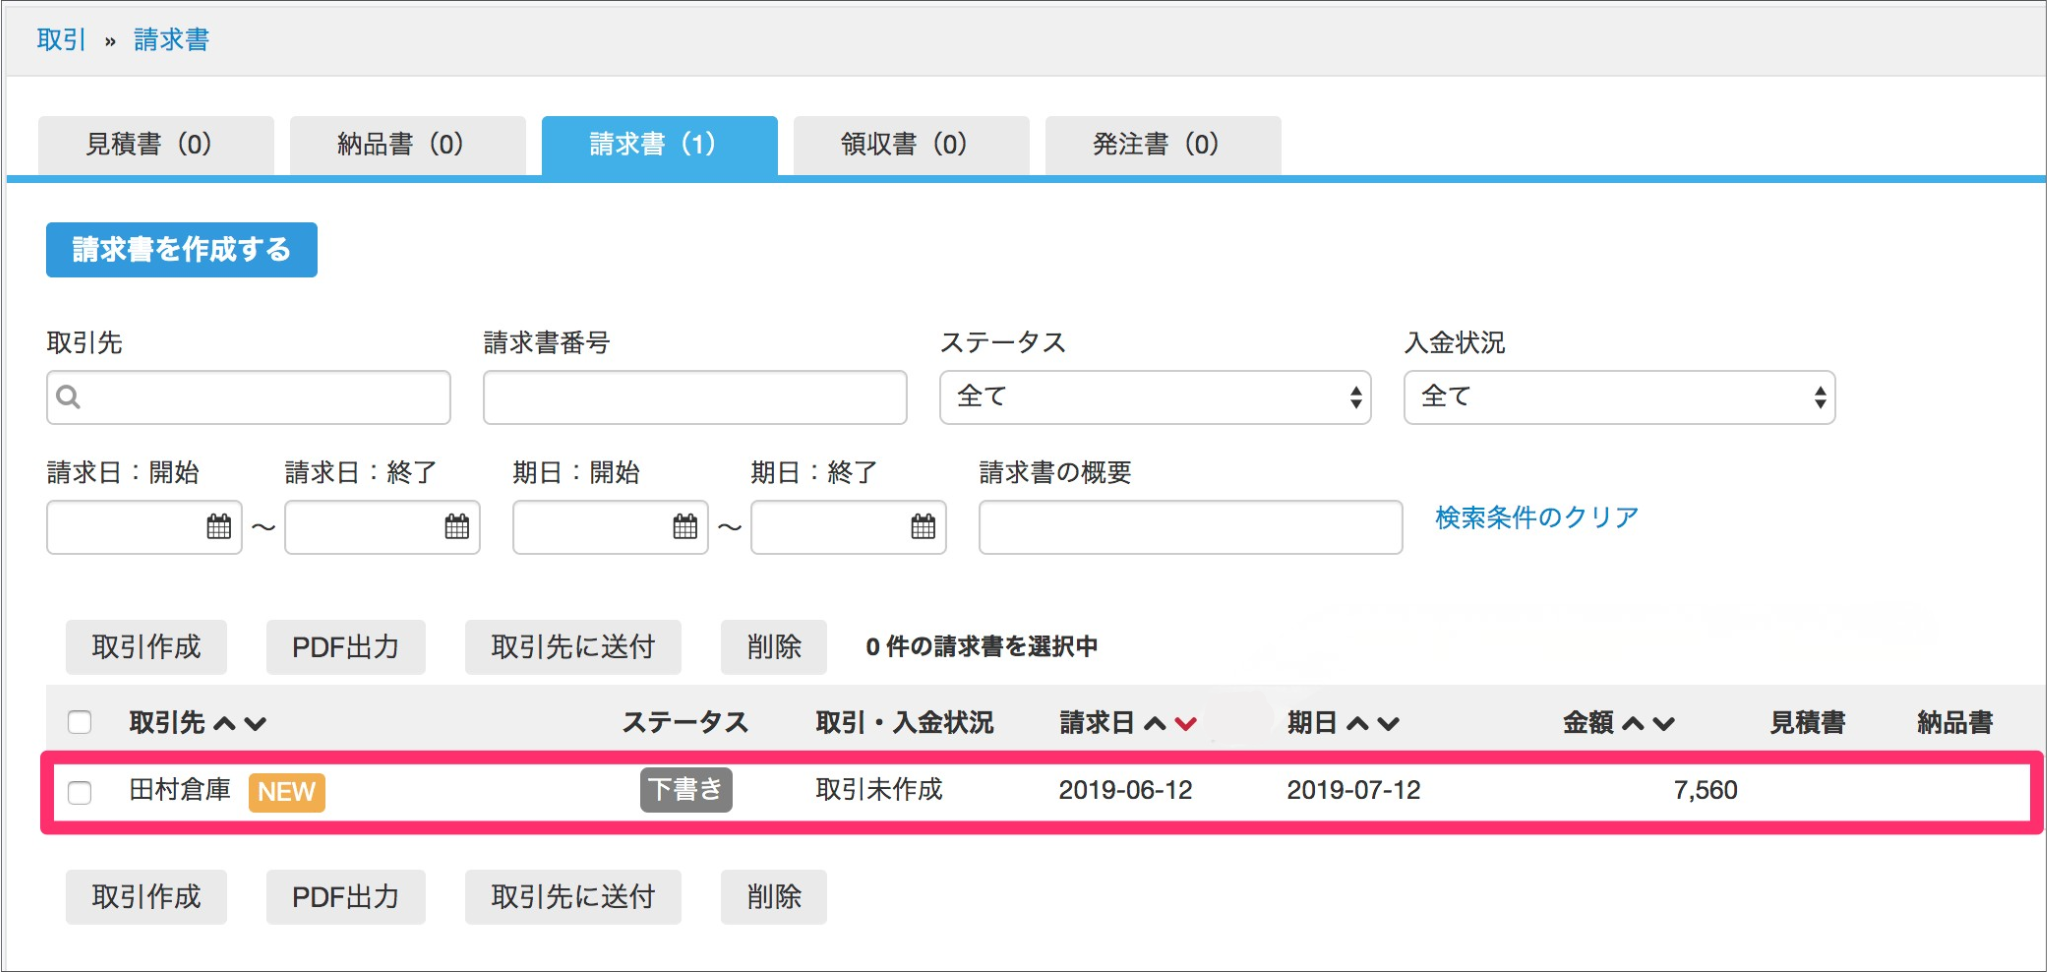The width and height of the screenshot is (2048, 972).
Task: Click upper PDF出力 button
Action: click(346, 647)
